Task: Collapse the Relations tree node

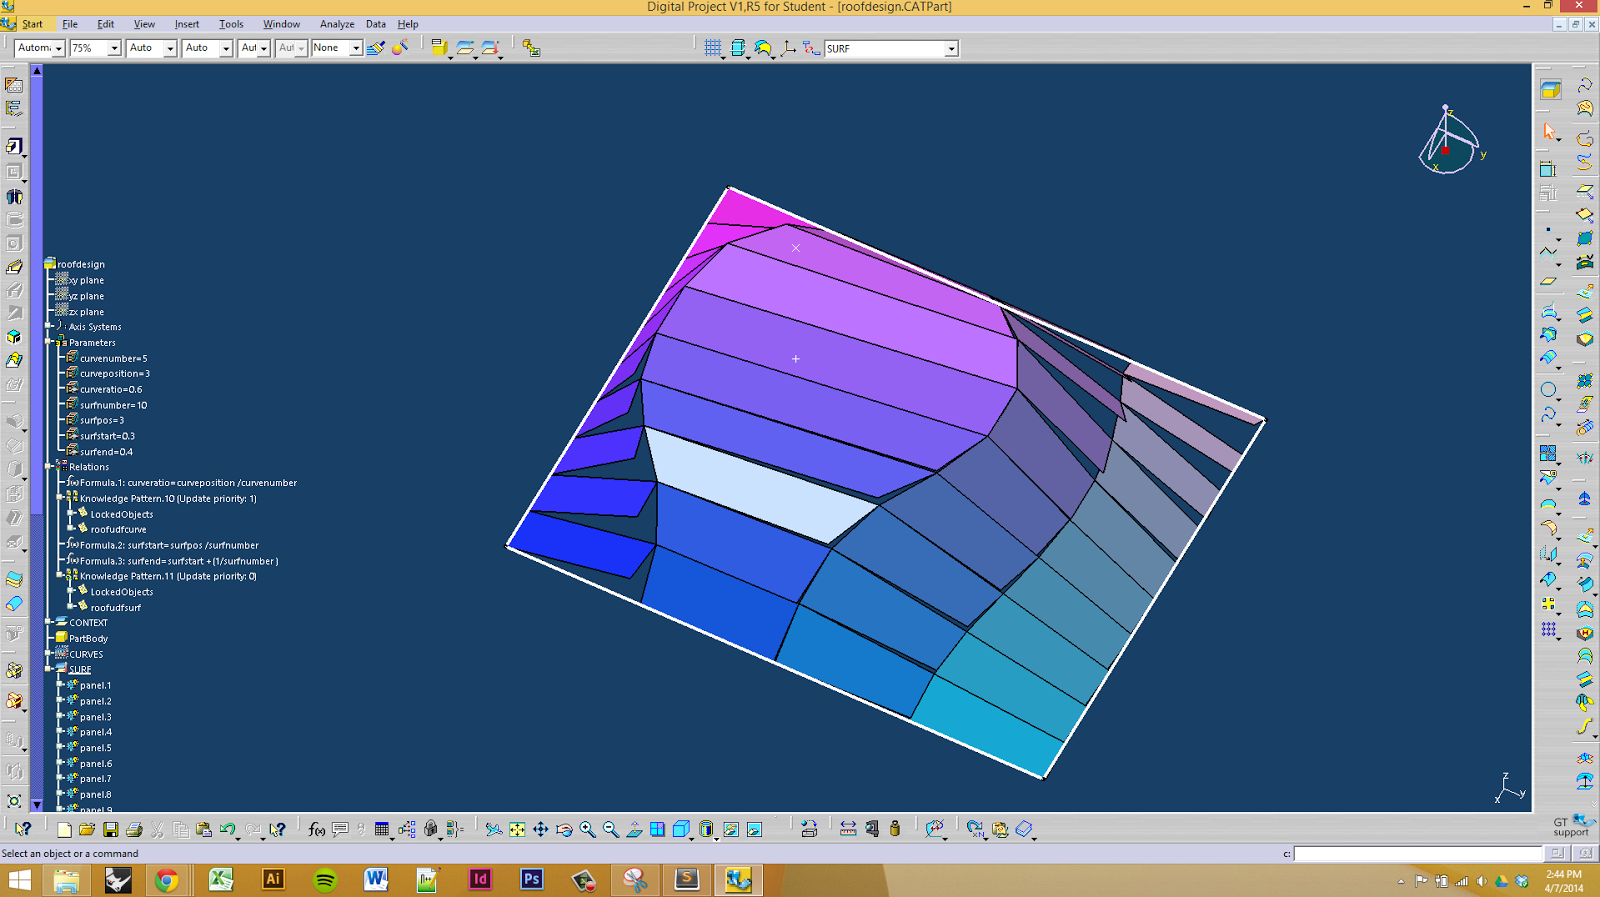Action: 49,466
